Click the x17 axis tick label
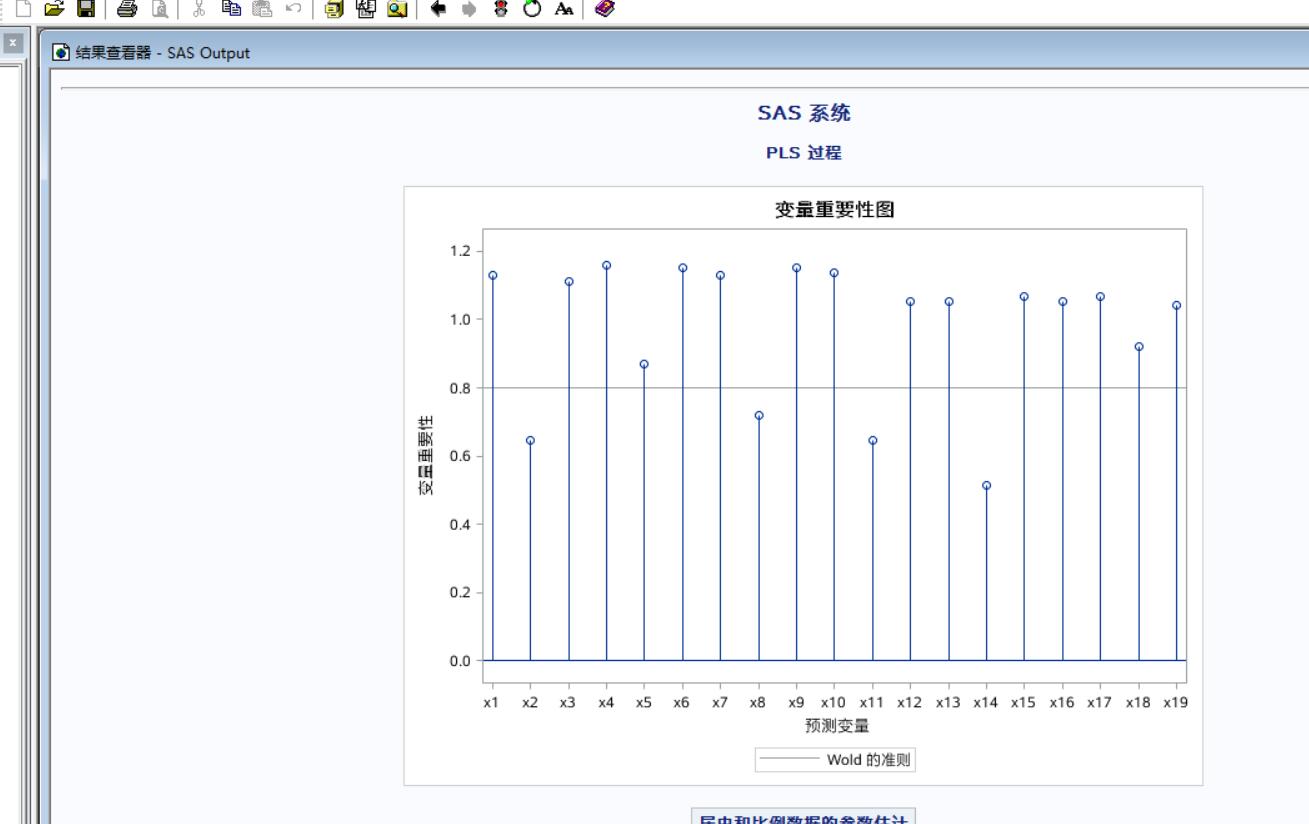 tap(1100, 703)
